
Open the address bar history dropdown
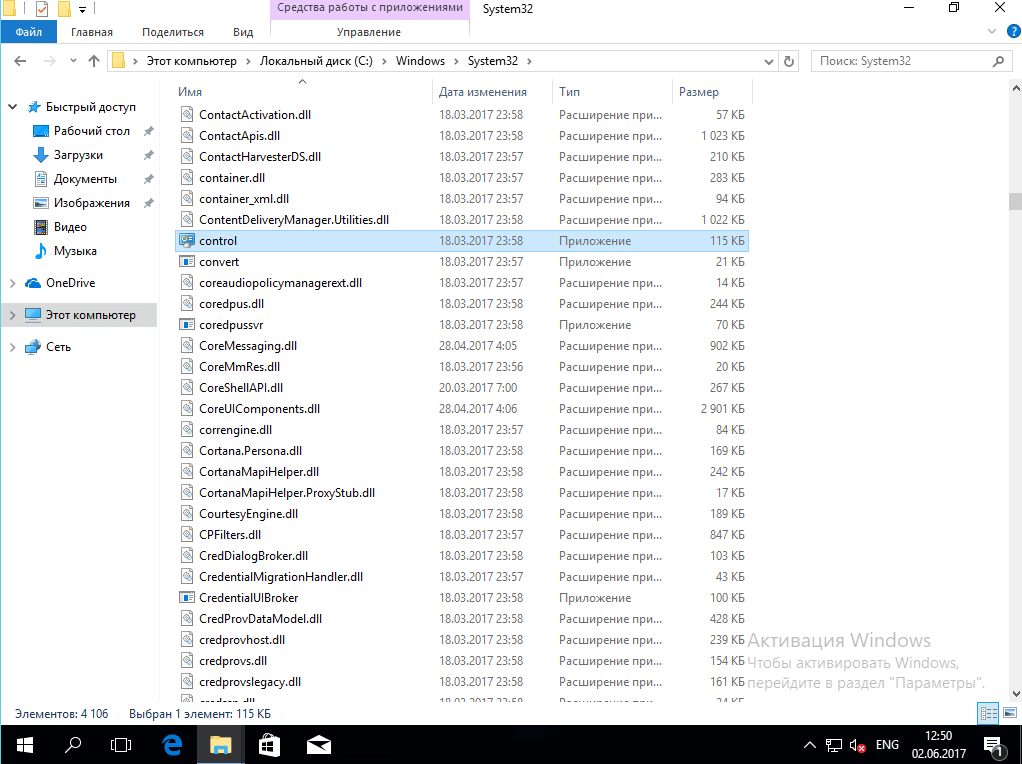click(x=768, y=61)
